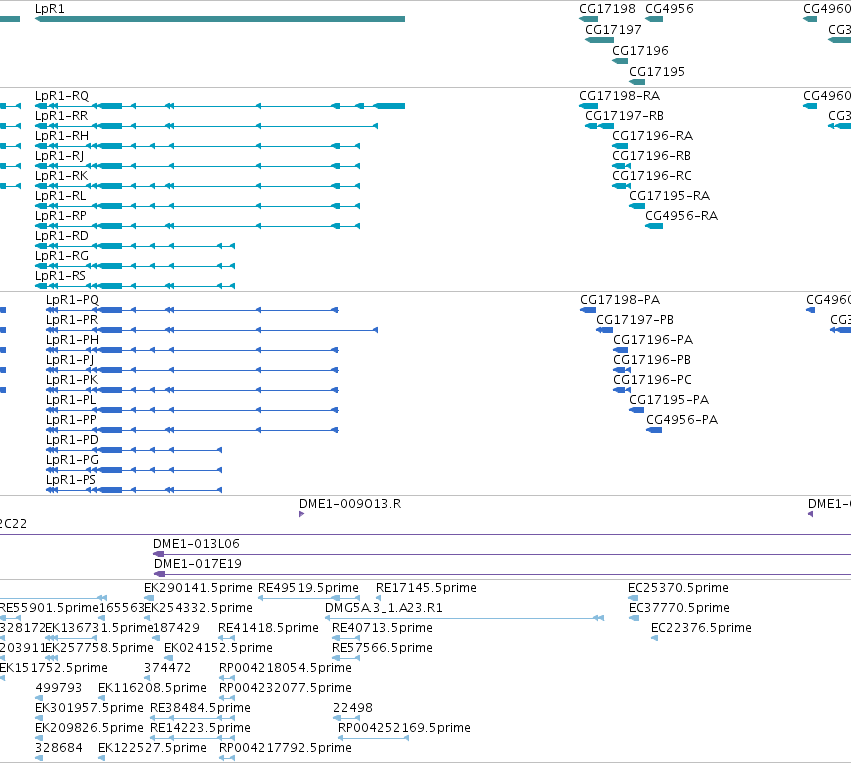851x763 pixels.
Task: Select the RP004252169.5prime label
Action: click(404, 728)
